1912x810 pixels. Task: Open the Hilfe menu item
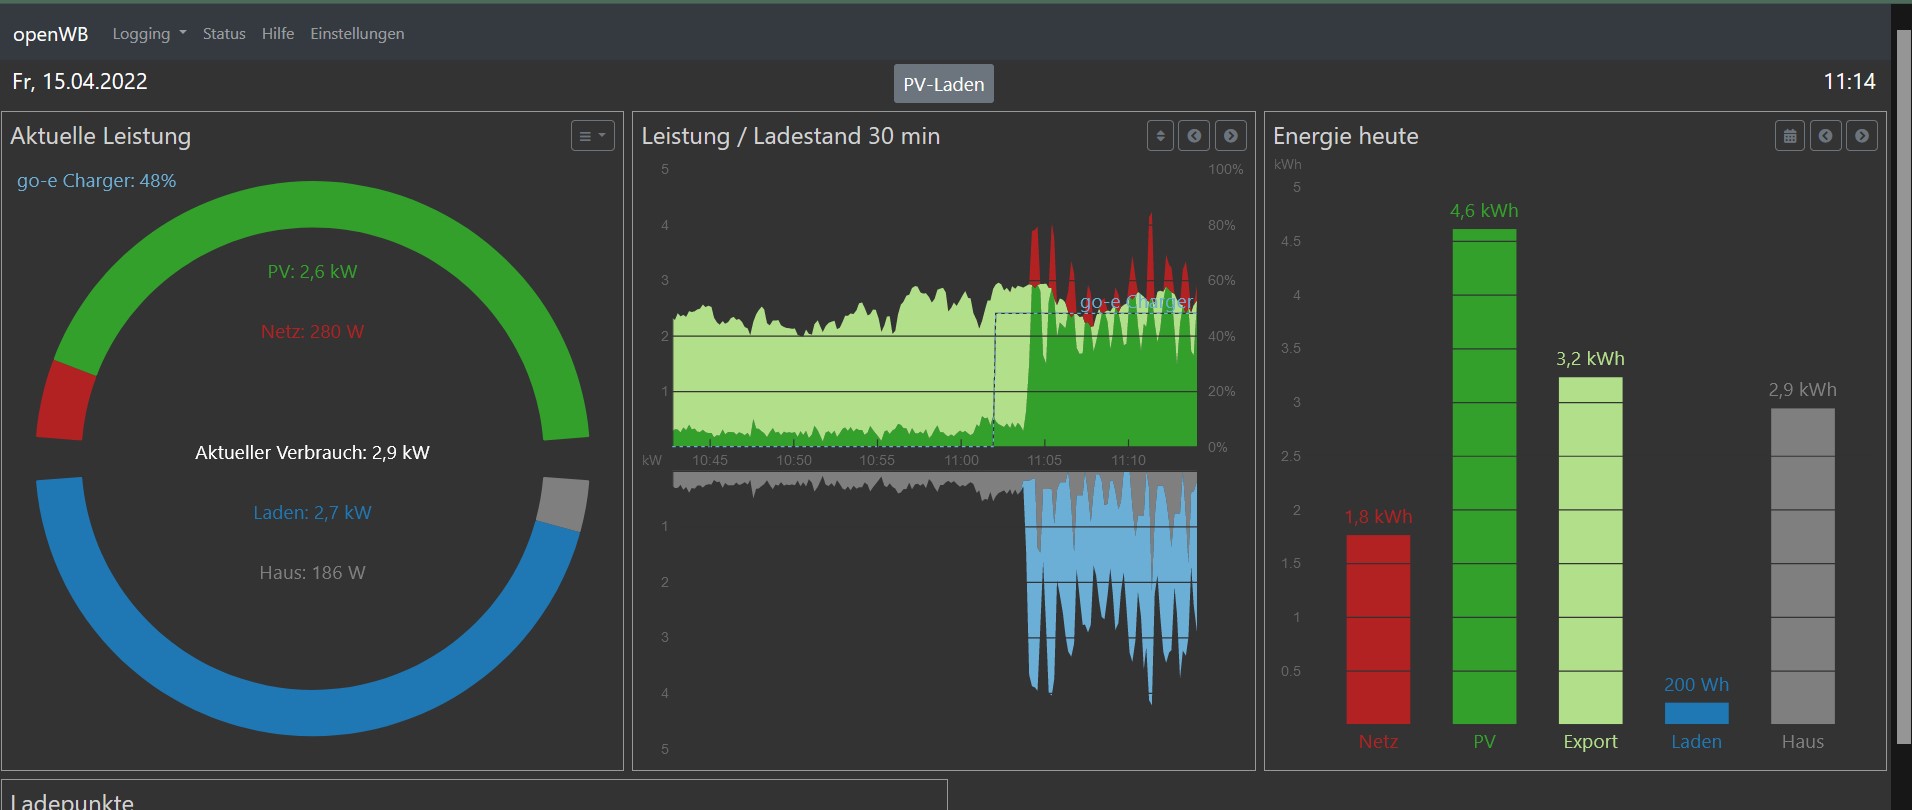278,34
